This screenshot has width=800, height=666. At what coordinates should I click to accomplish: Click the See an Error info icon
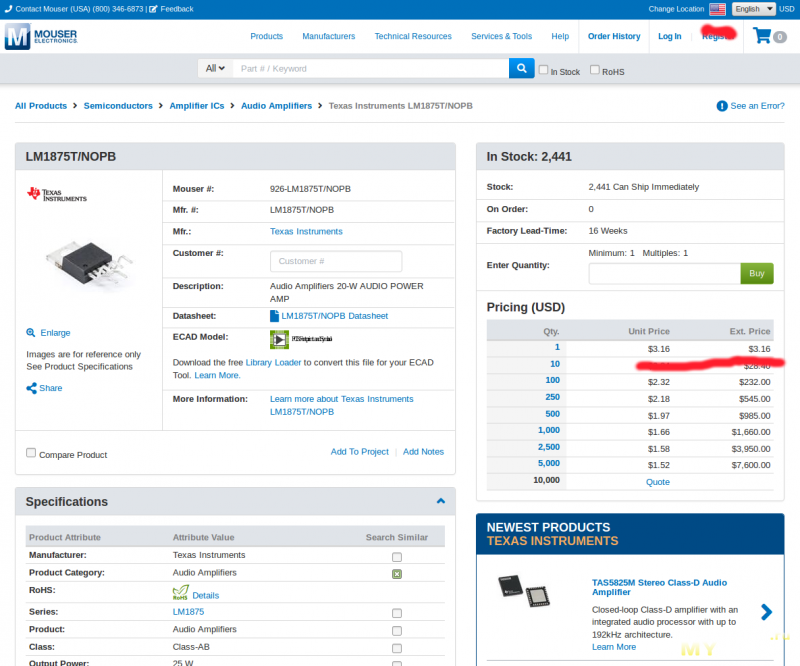click(721, 106)
